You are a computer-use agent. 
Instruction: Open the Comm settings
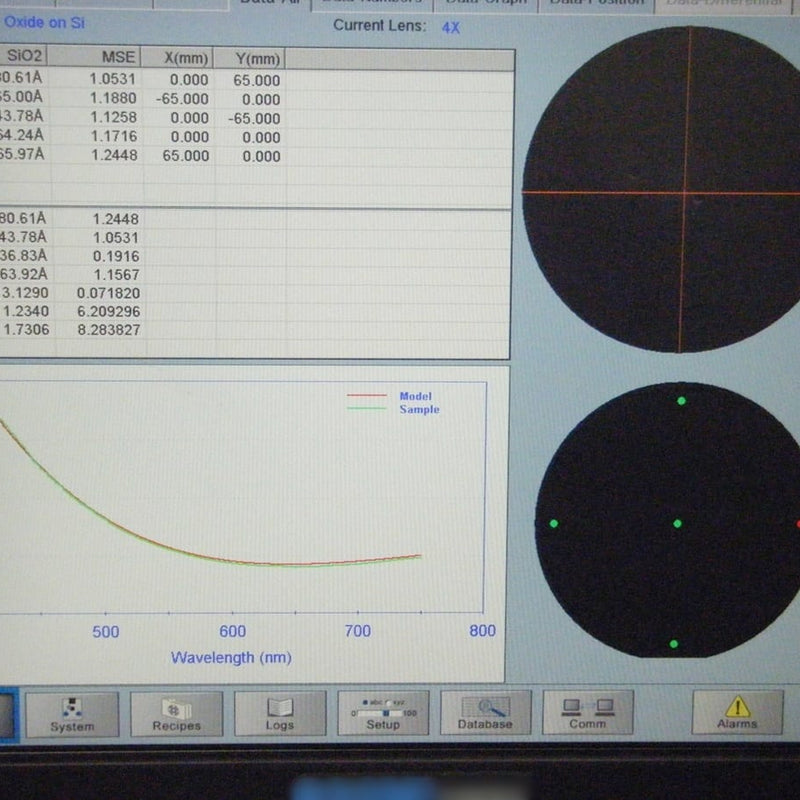click(587, 713)
